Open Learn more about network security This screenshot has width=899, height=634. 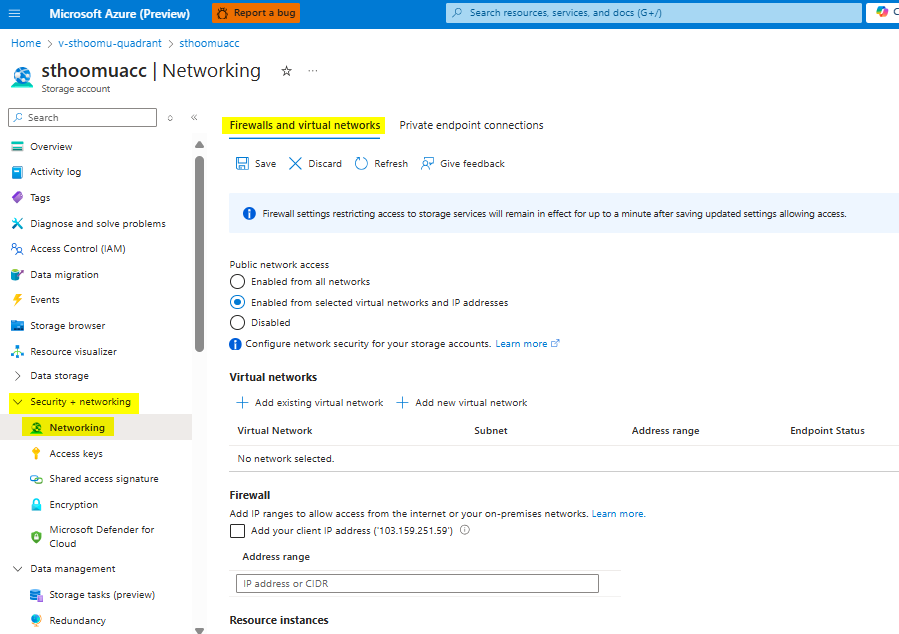(527, 344)
